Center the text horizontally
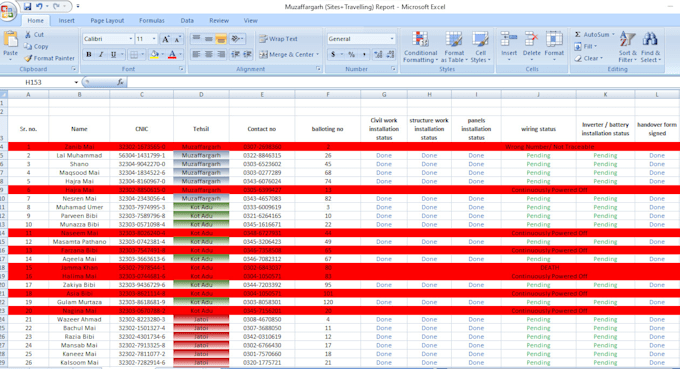Image resolution: width=680 pixels, height=369 pixels. (x=209, y=55)
